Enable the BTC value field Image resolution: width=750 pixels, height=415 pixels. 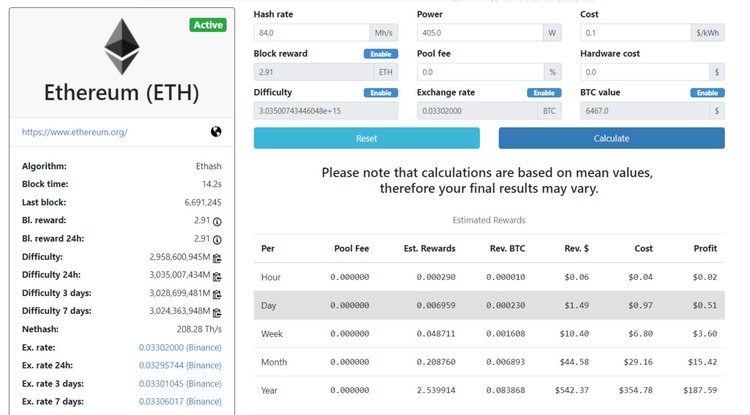[x=707, y=92]
